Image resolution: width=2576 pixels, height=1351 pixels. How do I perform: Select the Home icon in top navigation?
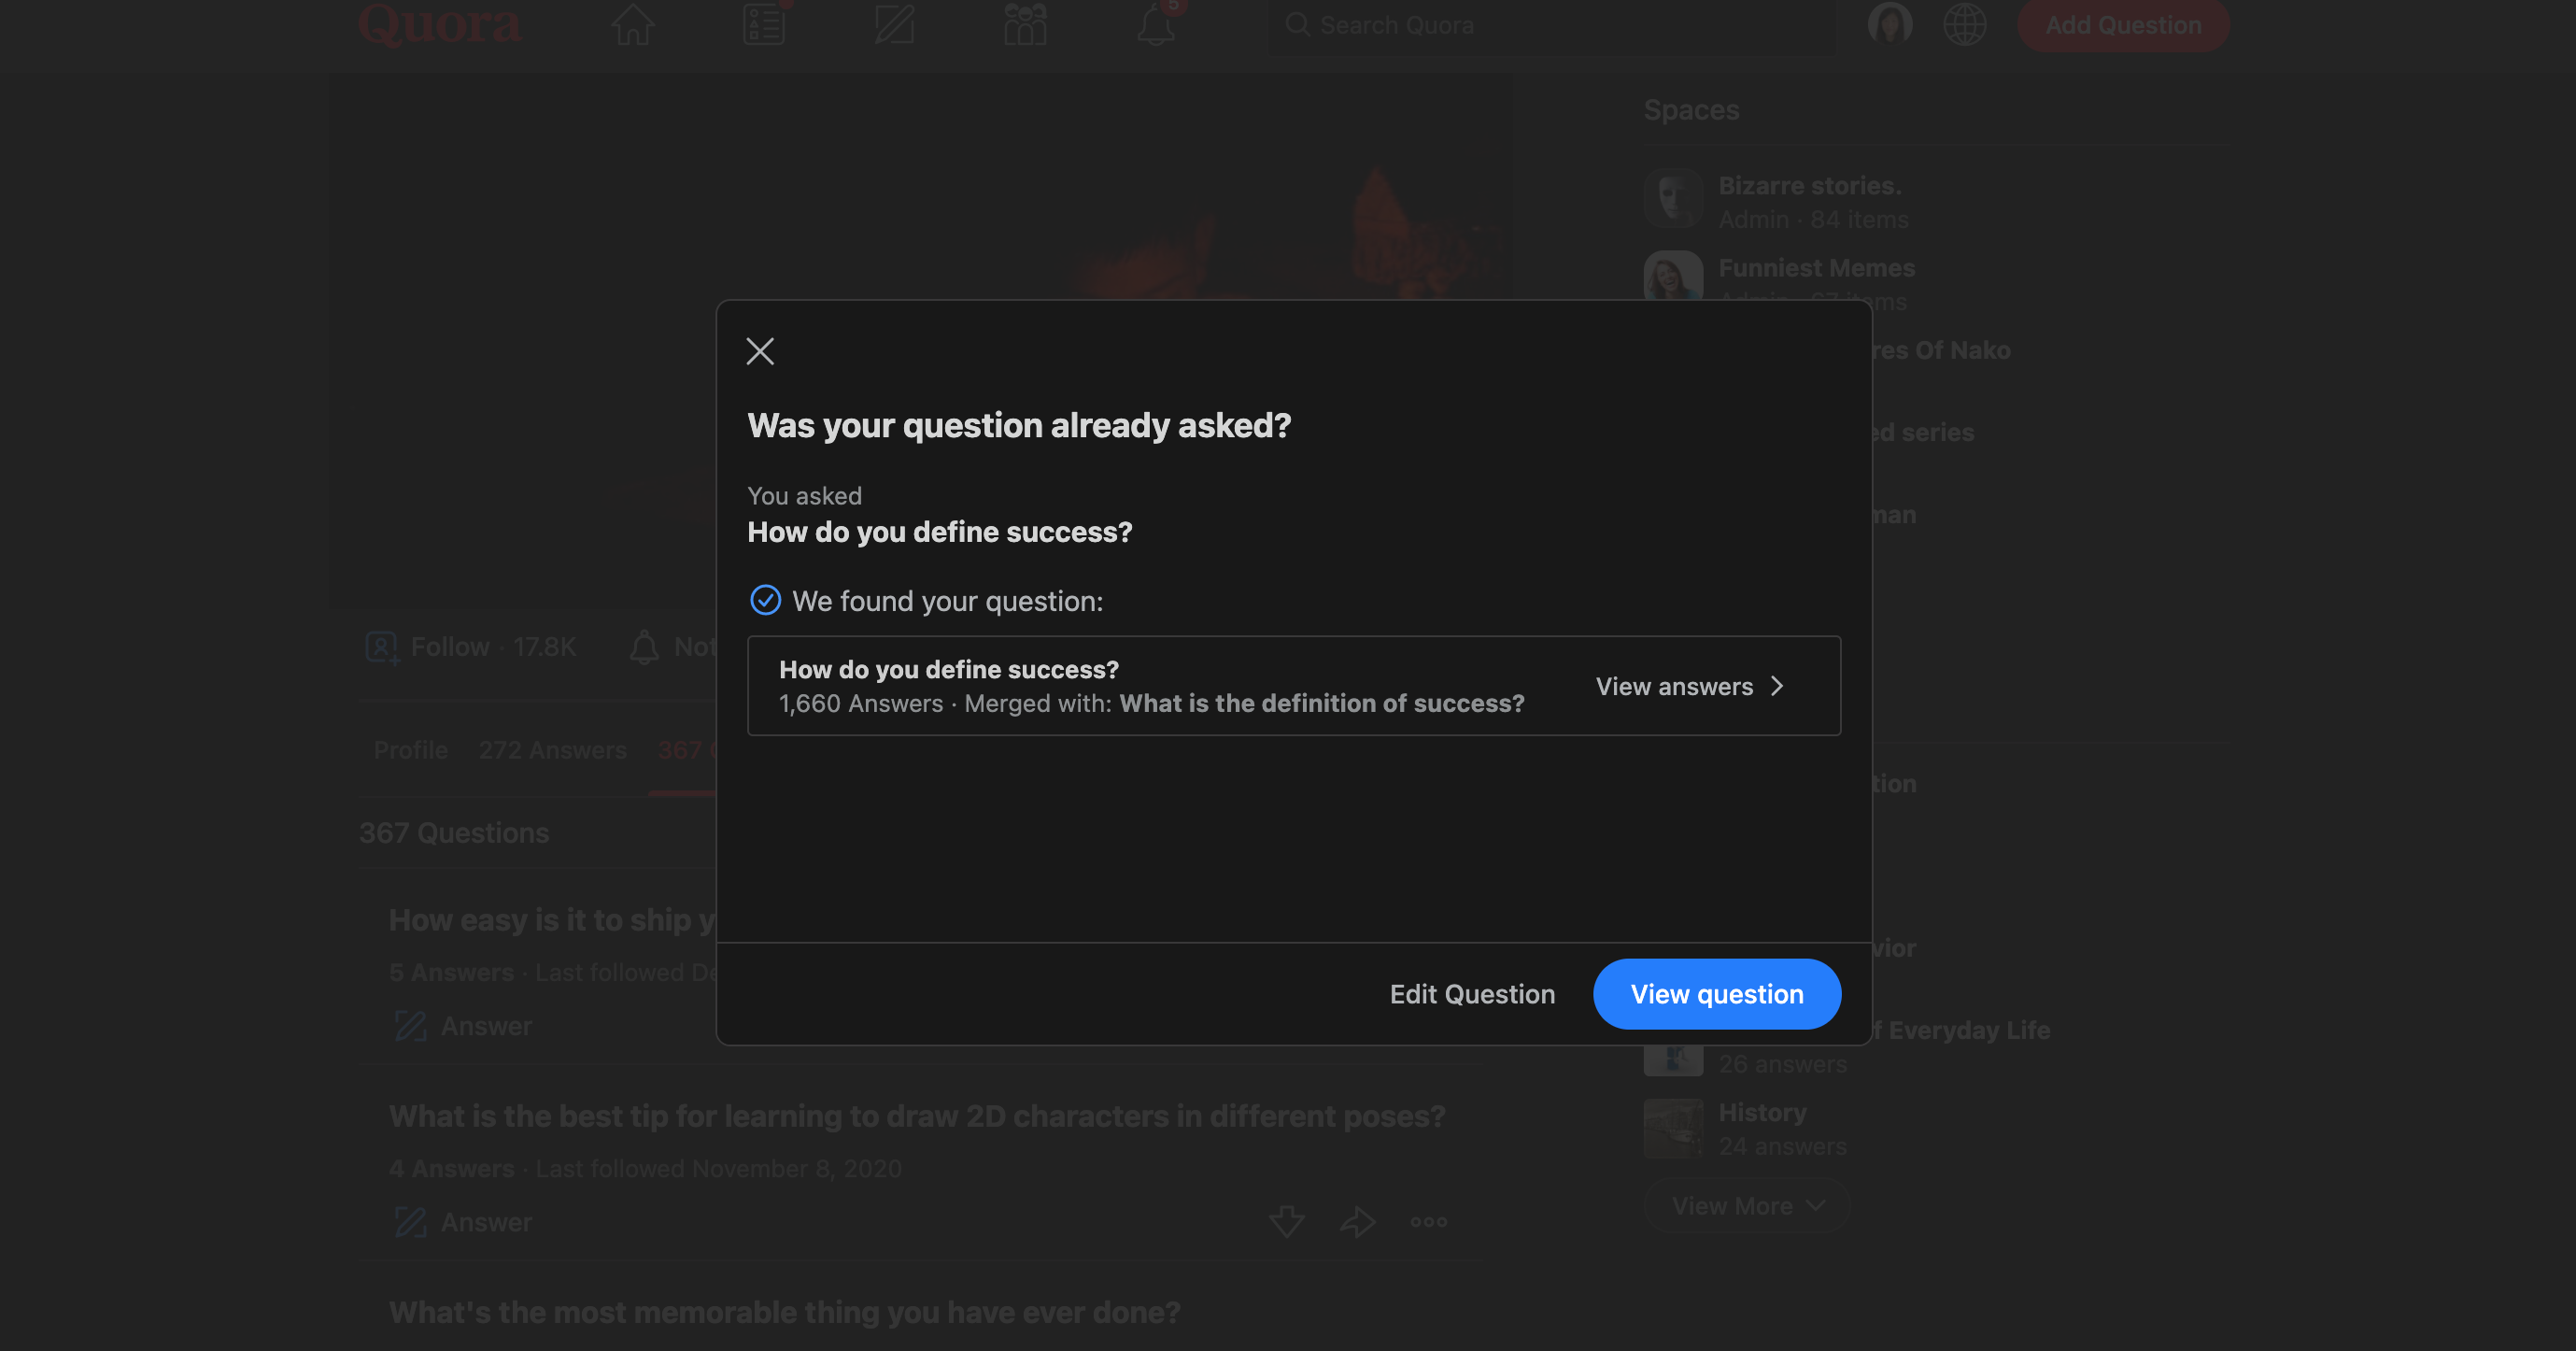coord(632,25)
